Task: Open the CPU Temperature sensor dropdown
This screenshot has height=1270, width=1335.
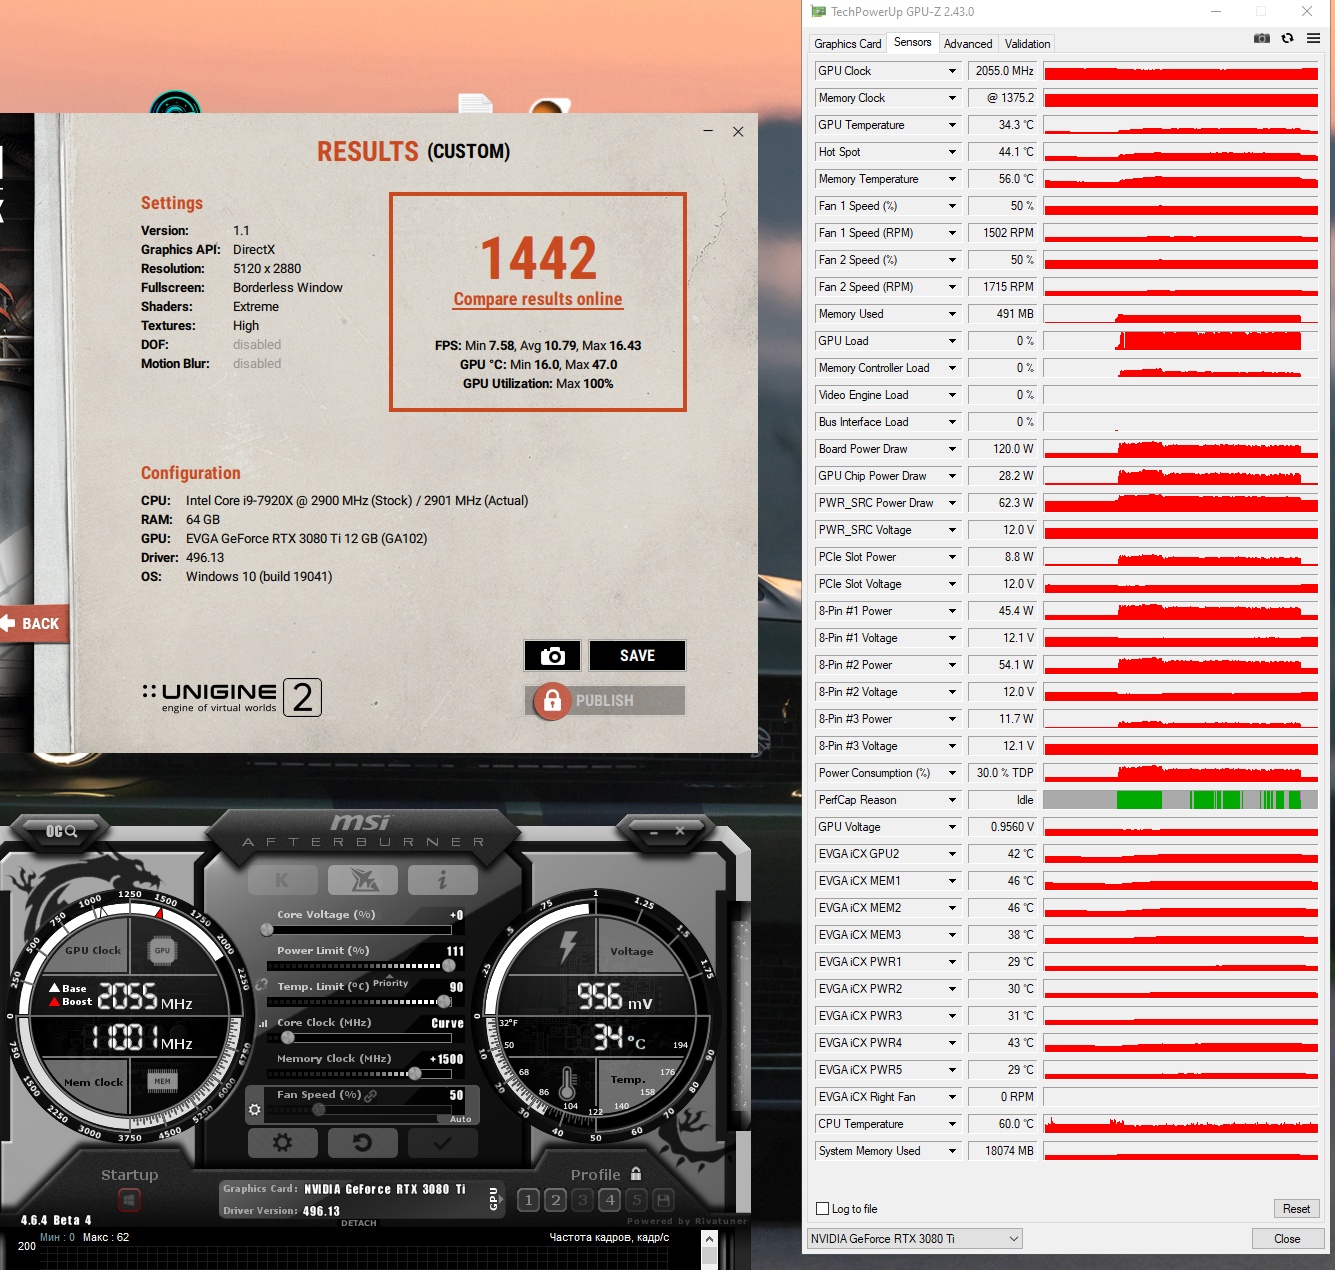Action: pos(952,1124)
